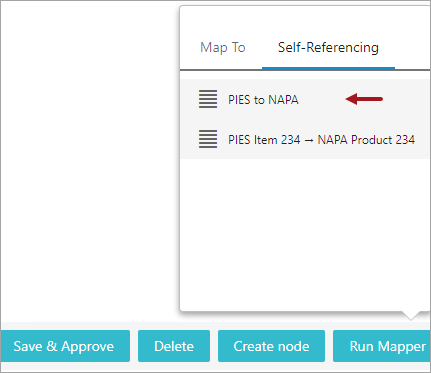This screenshot has height=373, width=431.
Task: Click the blank white panel left of popup
Action: 90,160
